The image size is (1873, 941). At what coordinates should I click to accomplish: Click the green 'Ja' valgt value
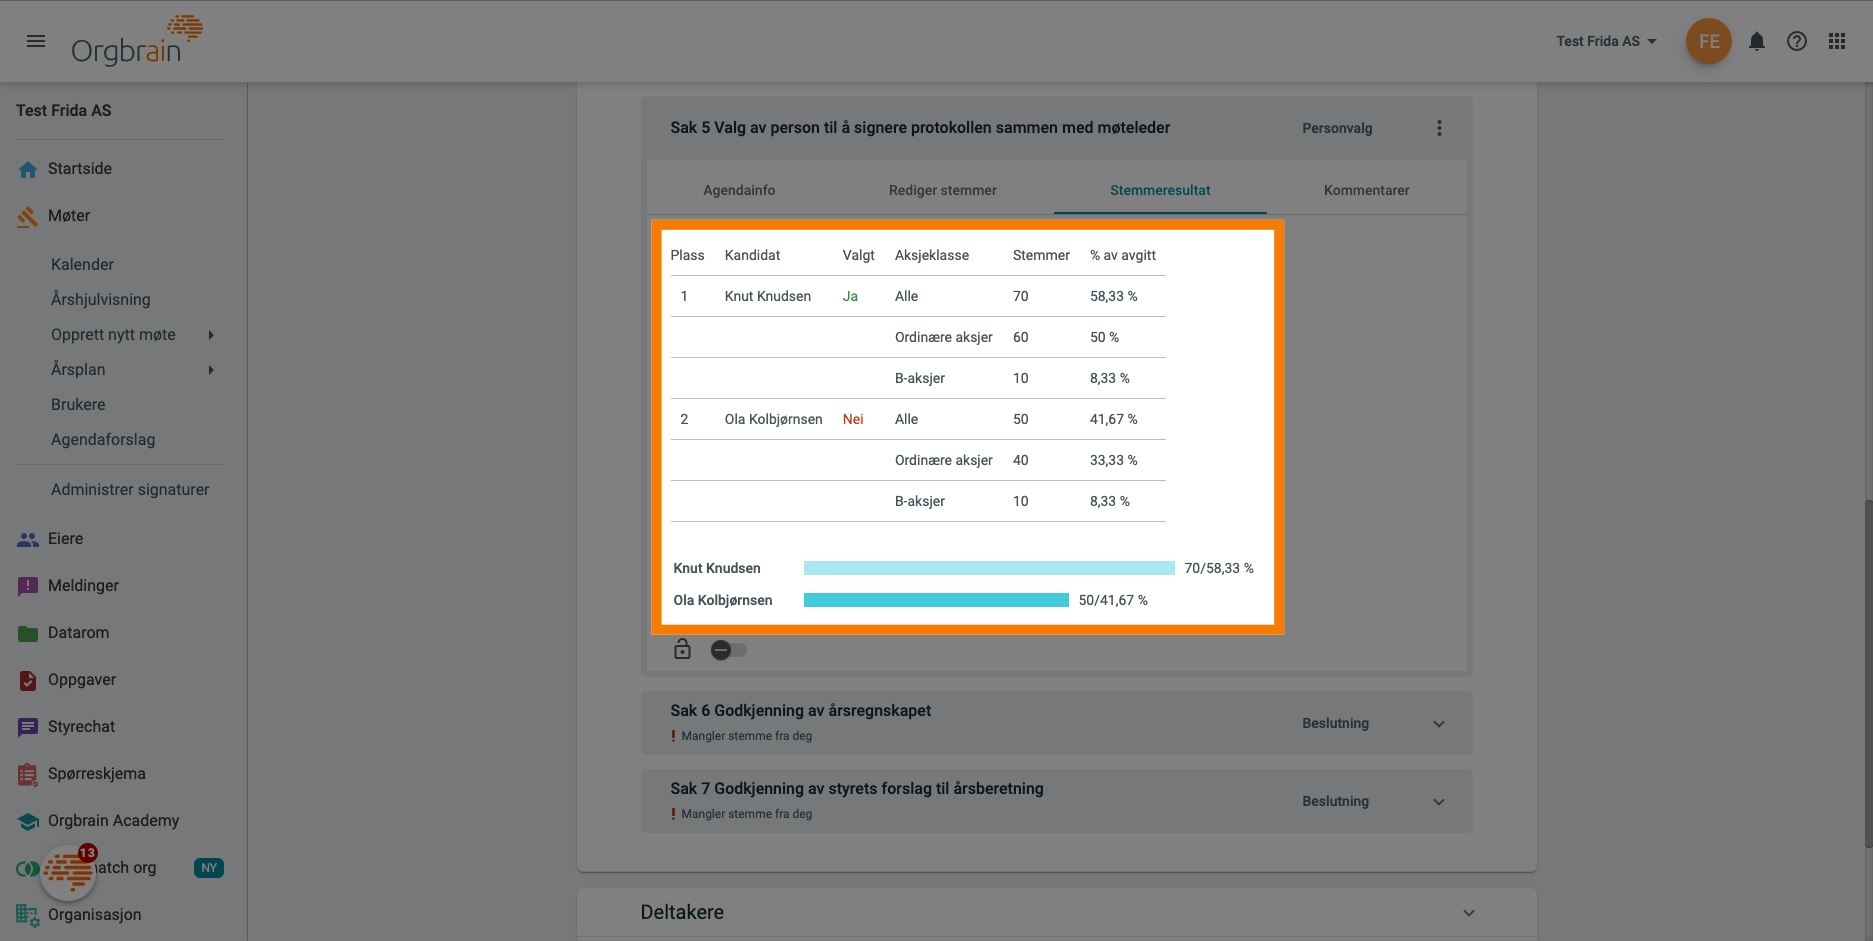[x=850, y=296]
